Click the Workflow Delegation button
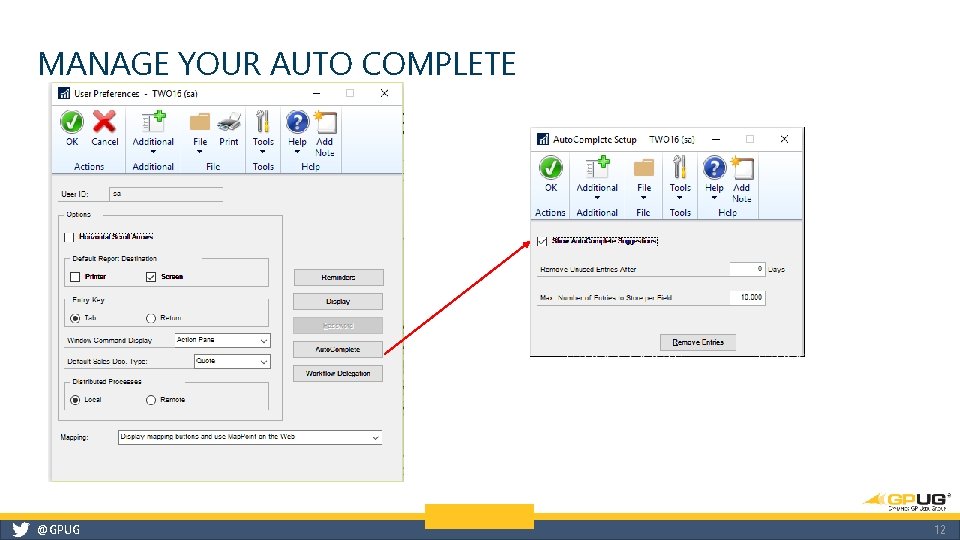960x540 pixels. 338,373
